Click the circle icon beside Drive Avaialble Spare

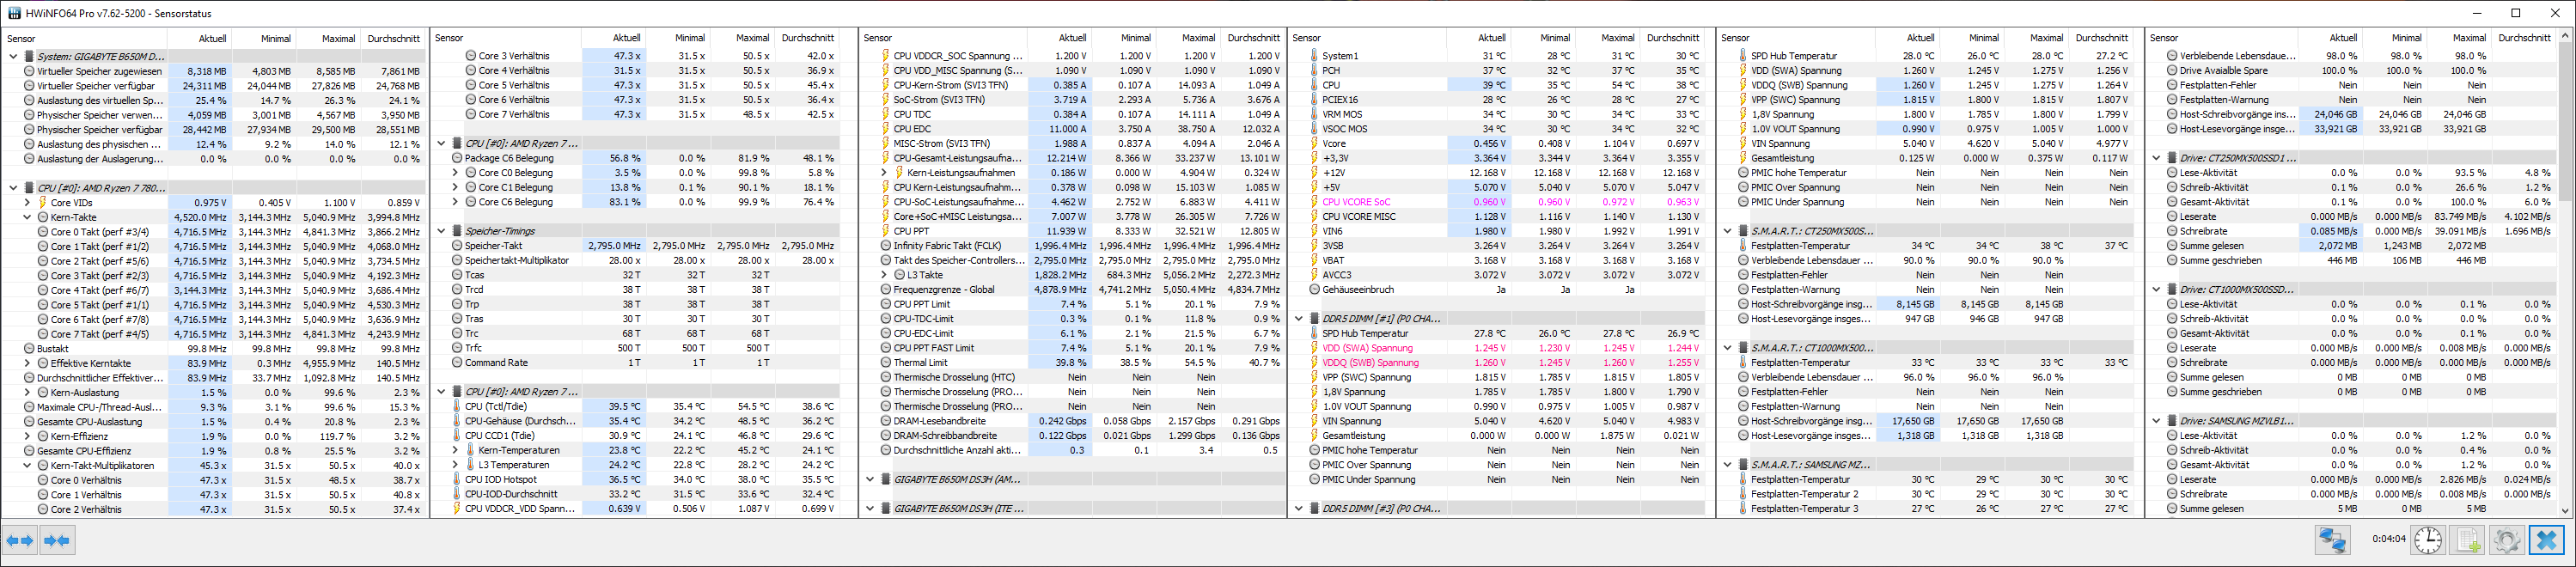coord(2171,70)
